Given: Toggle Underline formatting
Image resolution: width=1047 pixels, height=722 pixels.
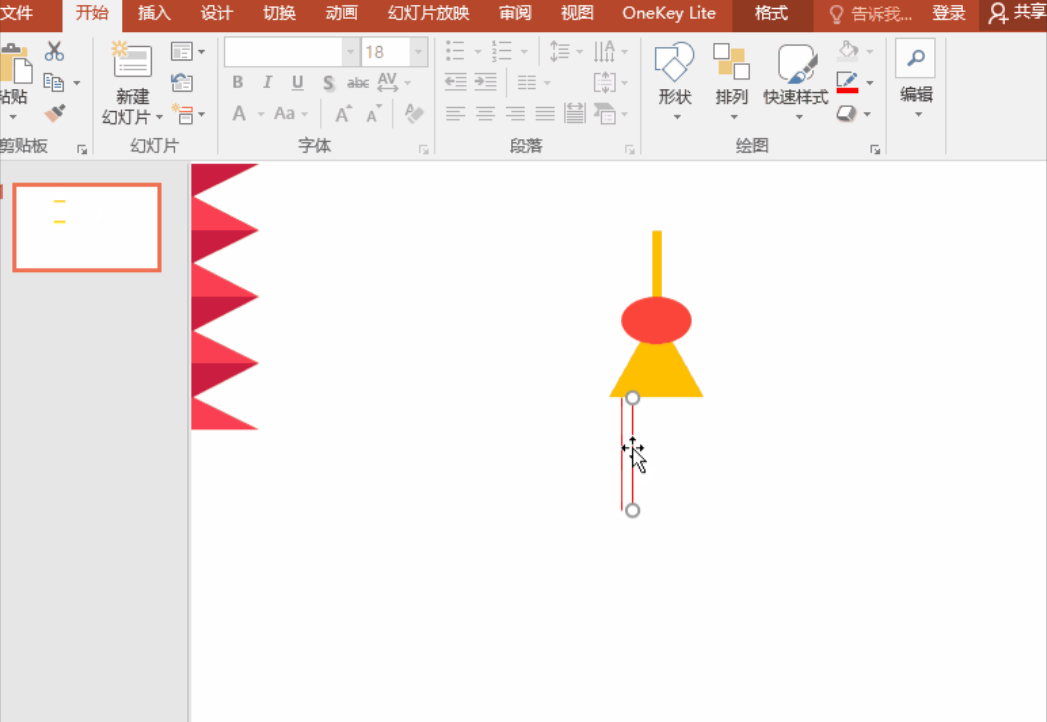Looking at the screenshot, I should (x=298, y=82).
